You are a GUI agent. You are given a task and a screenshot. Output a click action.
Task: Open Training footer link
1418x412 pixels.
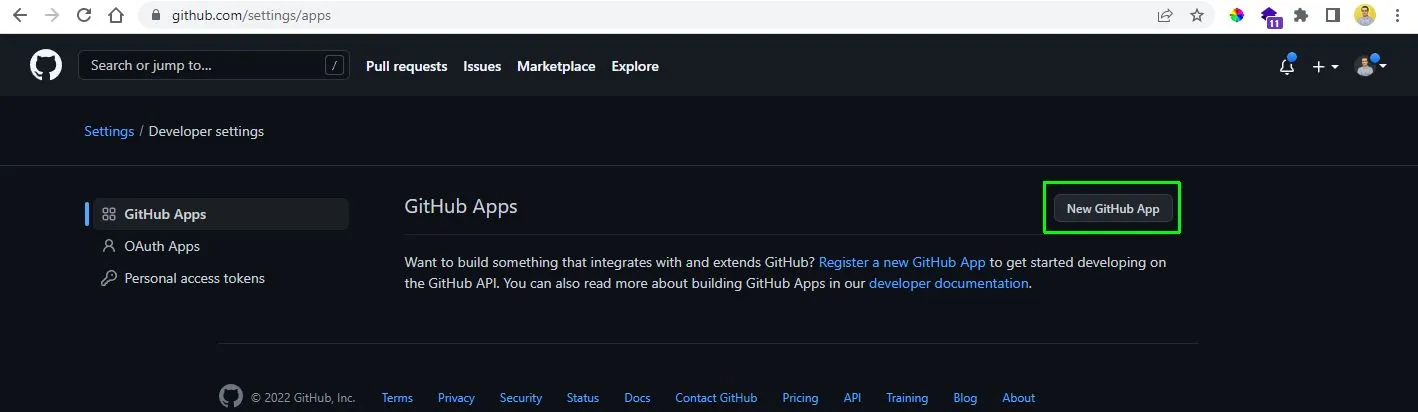[907, 398]
